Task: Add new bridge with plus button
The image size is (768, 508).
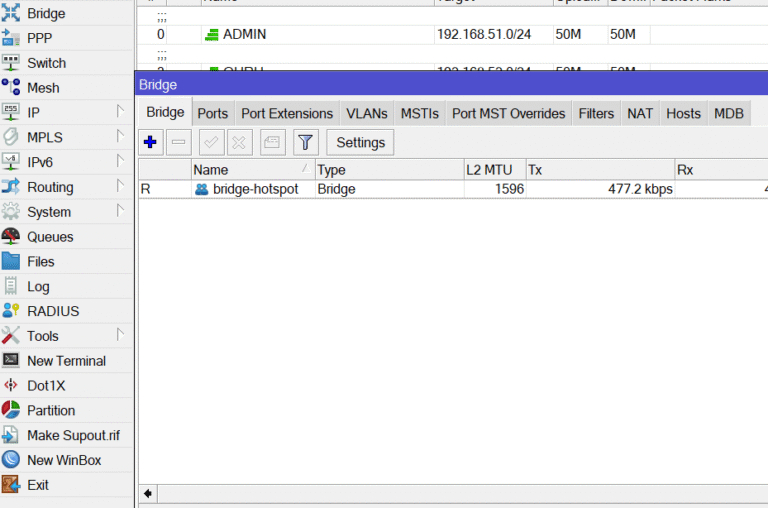Action: click(x=150, y=143)
